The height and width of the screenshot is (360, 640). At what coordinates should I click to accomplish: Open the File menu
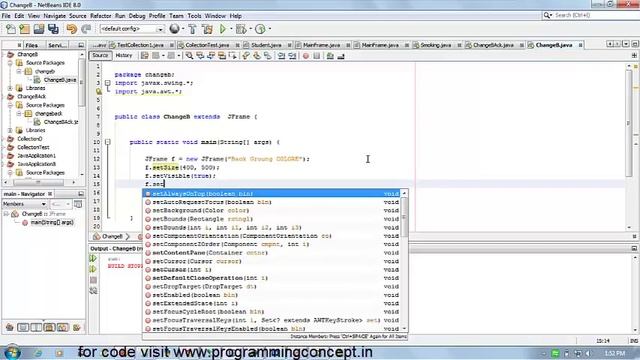pyautogui.click(x=6, y=16)
